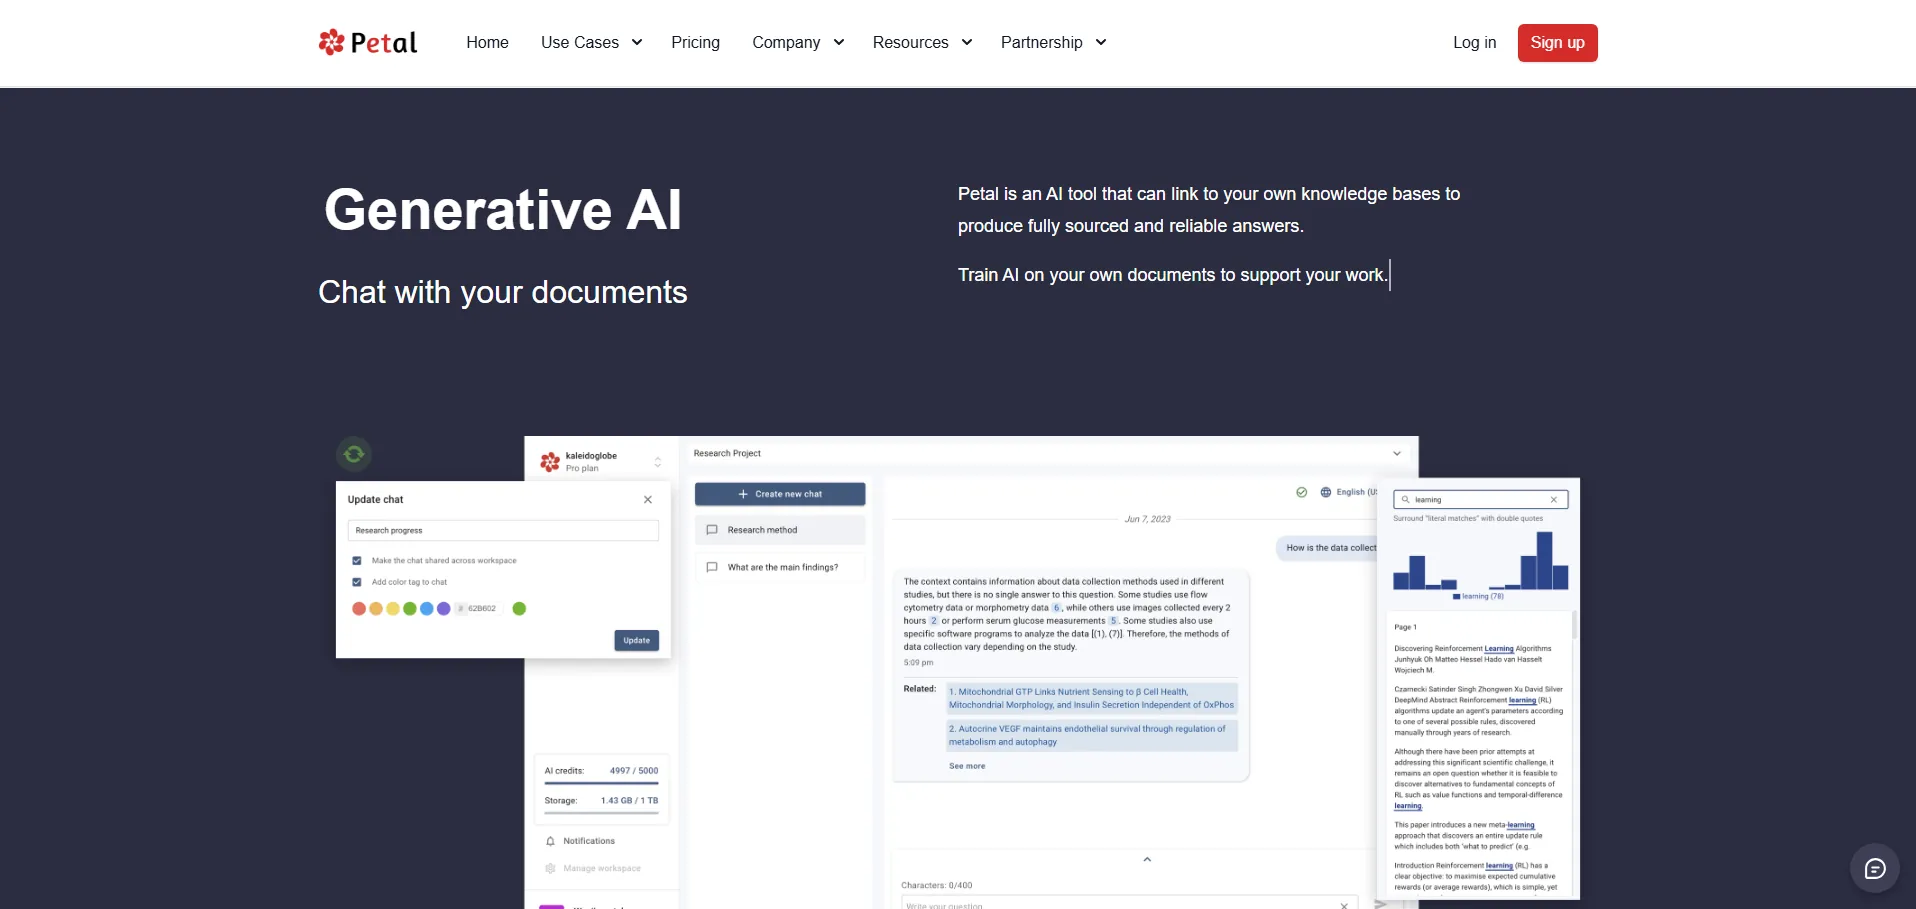Click the red Sign up button

(1556, 43)
